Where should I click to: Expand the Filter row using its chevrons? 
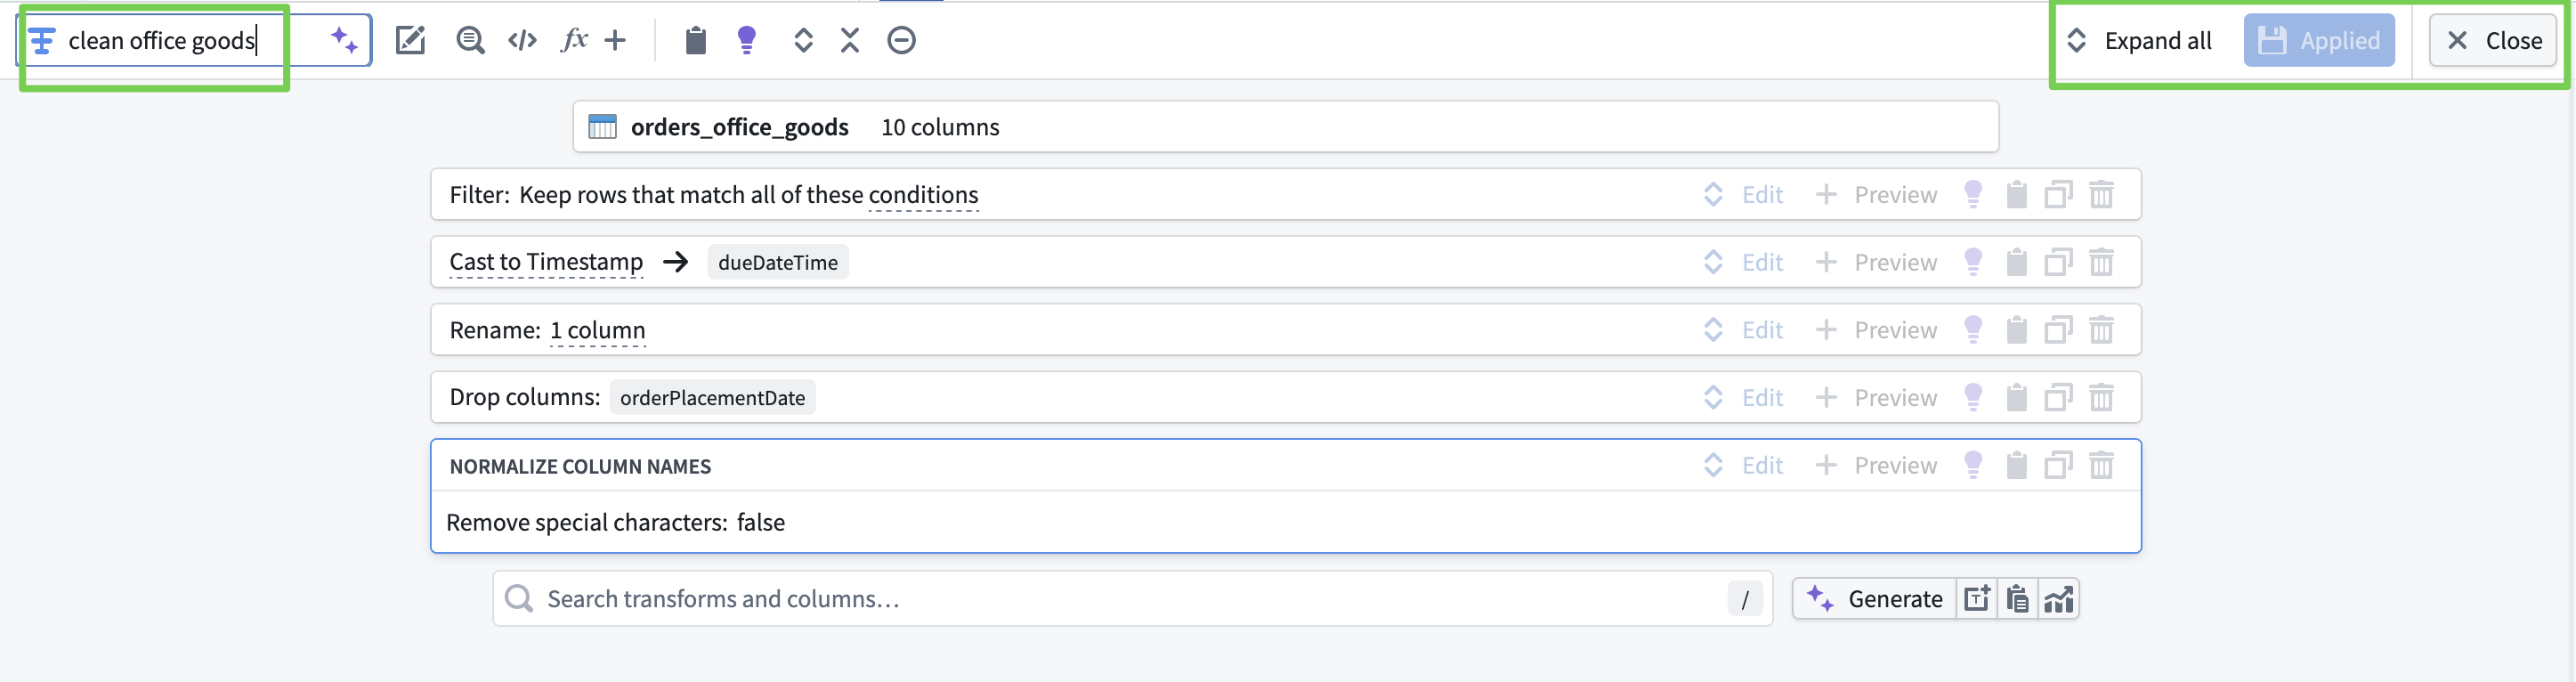point(1713,194)
